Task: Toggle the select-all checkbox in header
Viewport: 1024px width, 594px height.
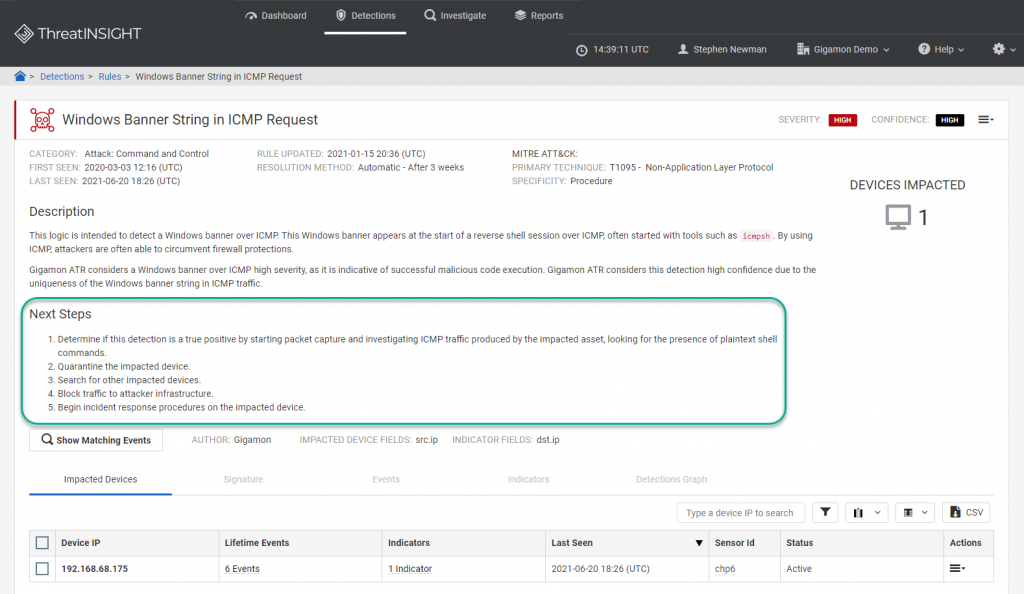Action: point(42,543)
